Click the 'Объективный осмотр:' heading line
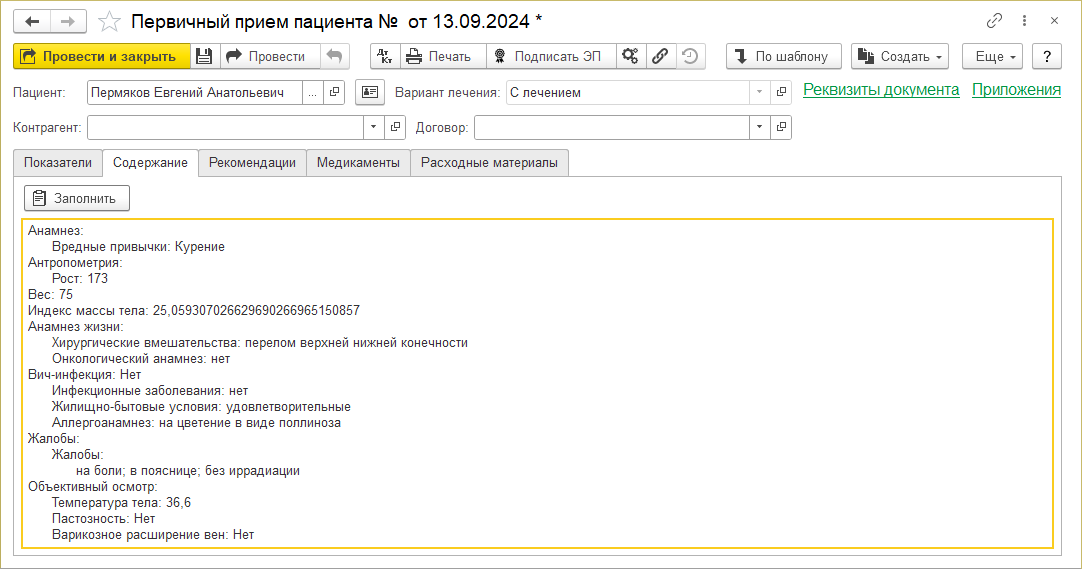Image resolution: width=1082 pixels, height=569 pixels. tap(92, 487)
